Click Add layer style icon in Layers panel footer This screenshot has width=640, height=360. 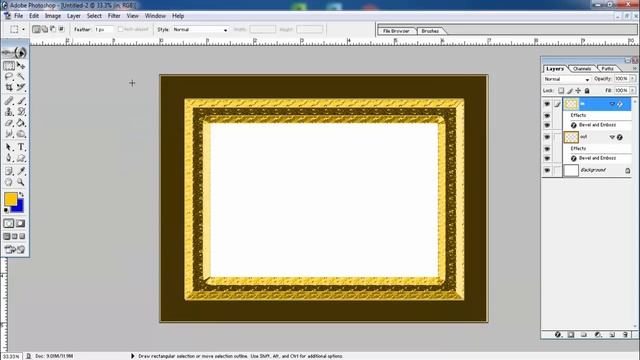[558, 335]
